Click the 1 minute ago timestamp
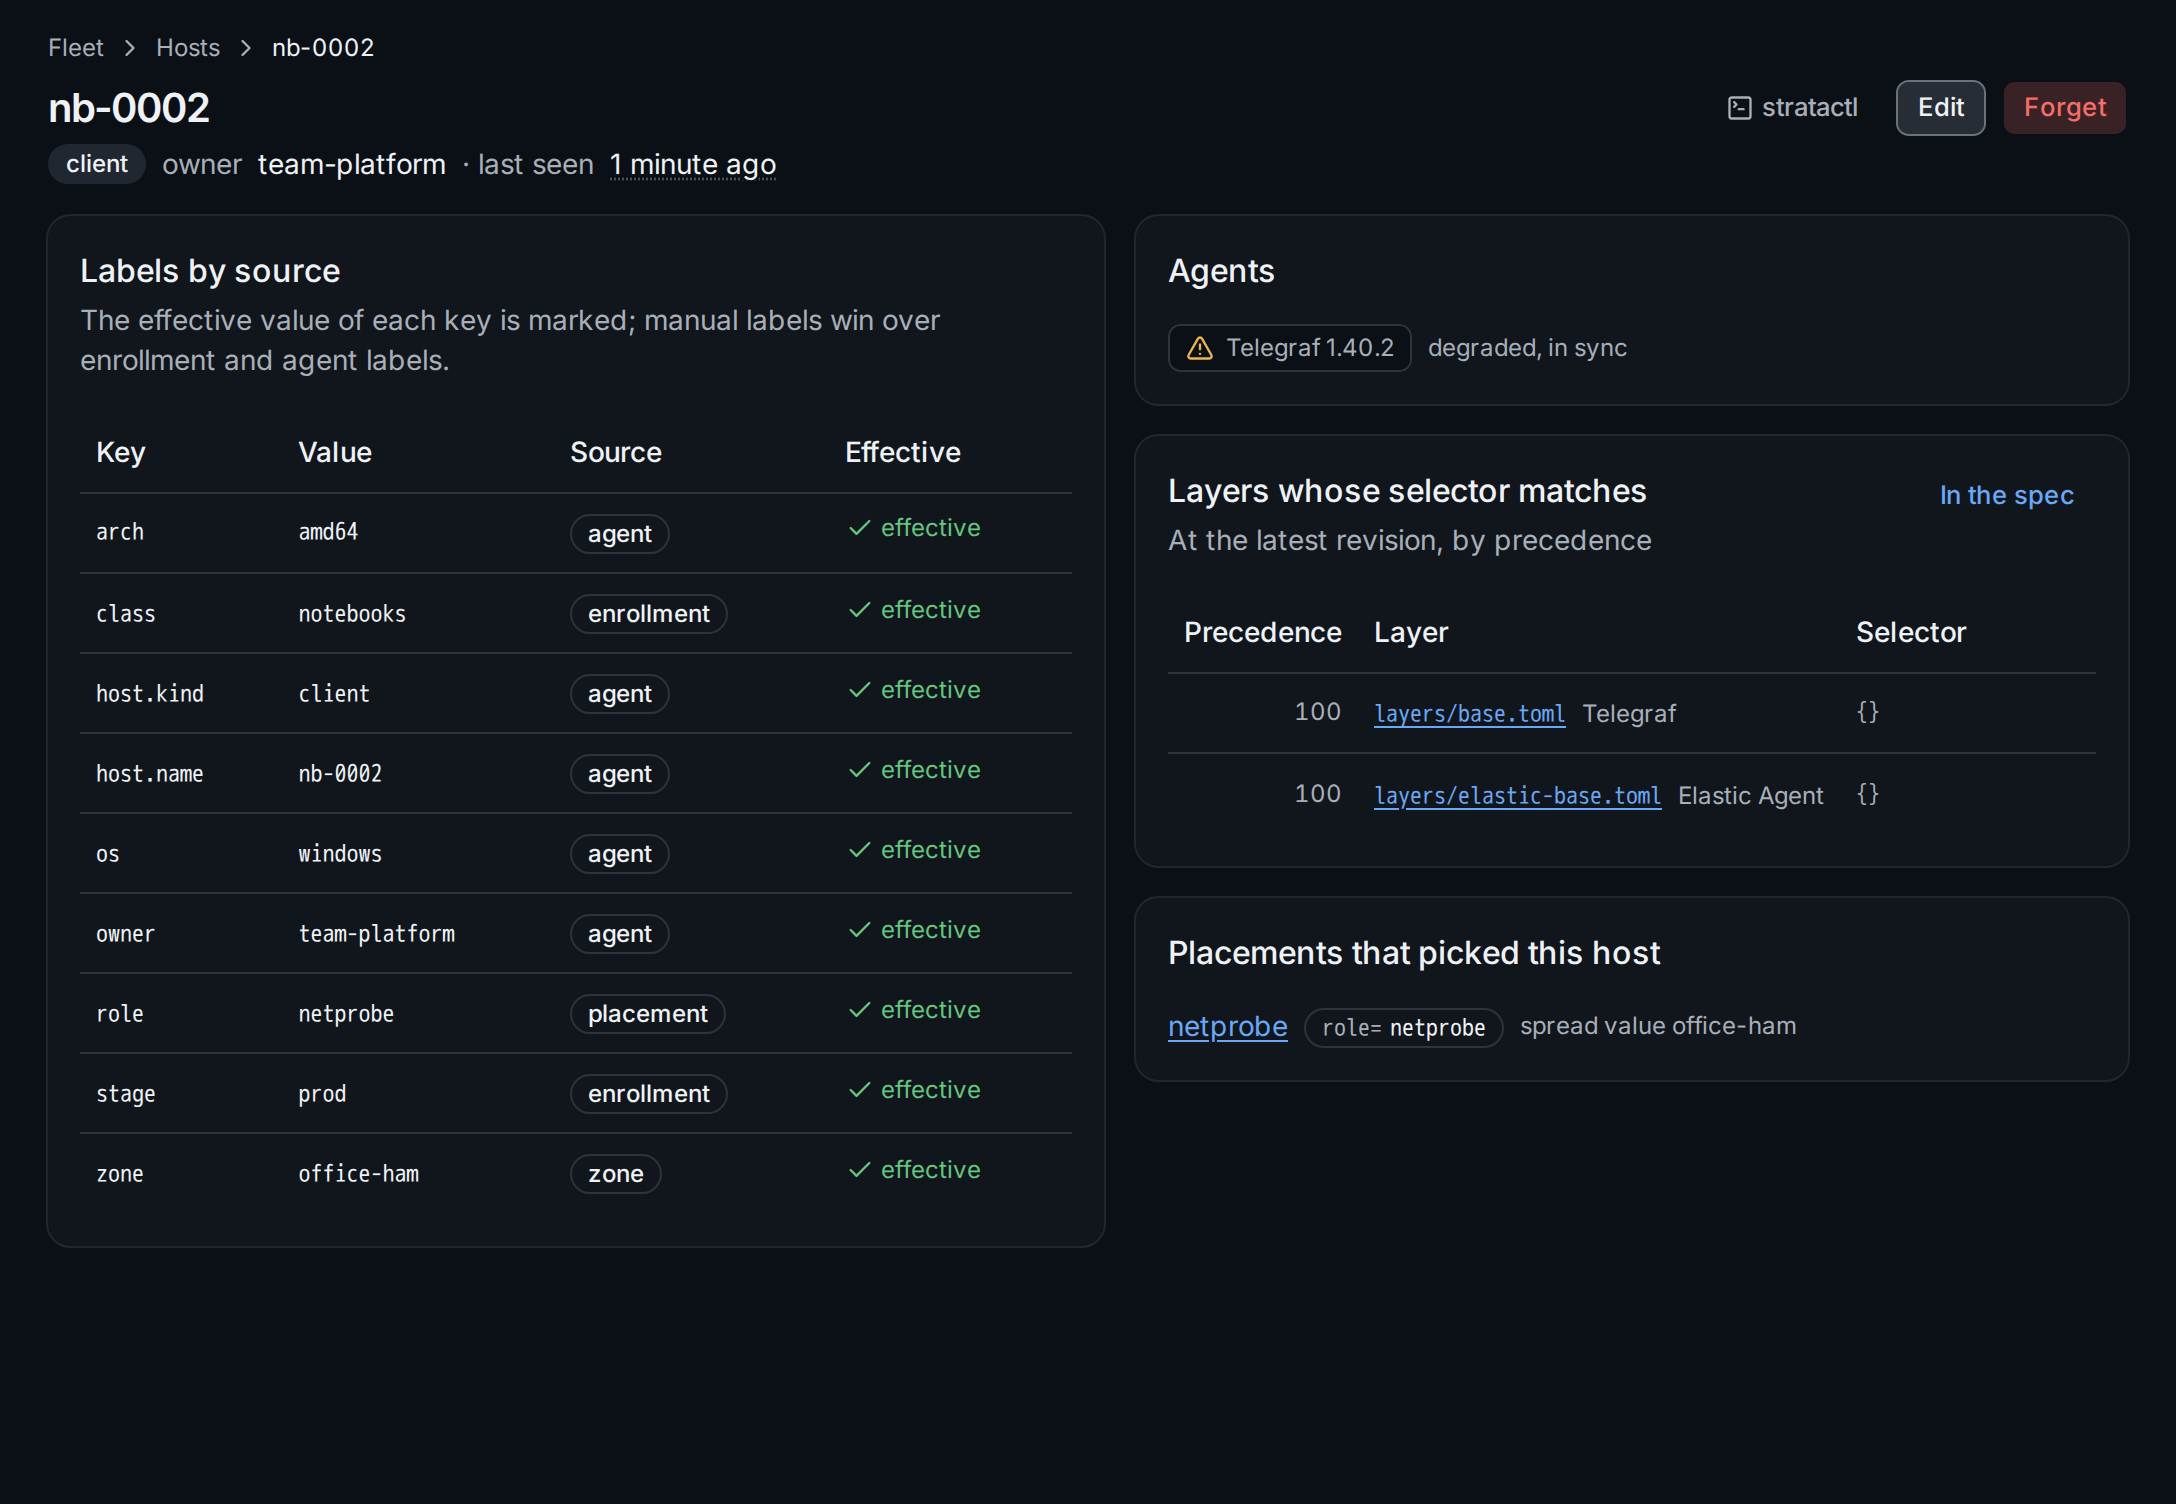2176x1504 pixels. [x=693, y=164]
